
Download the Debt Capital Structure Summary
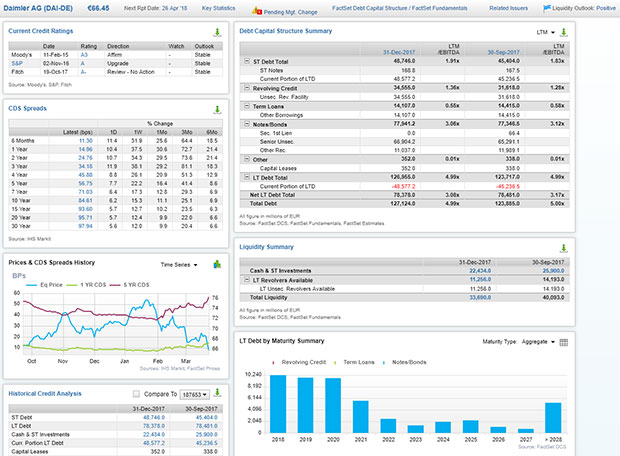564,32
